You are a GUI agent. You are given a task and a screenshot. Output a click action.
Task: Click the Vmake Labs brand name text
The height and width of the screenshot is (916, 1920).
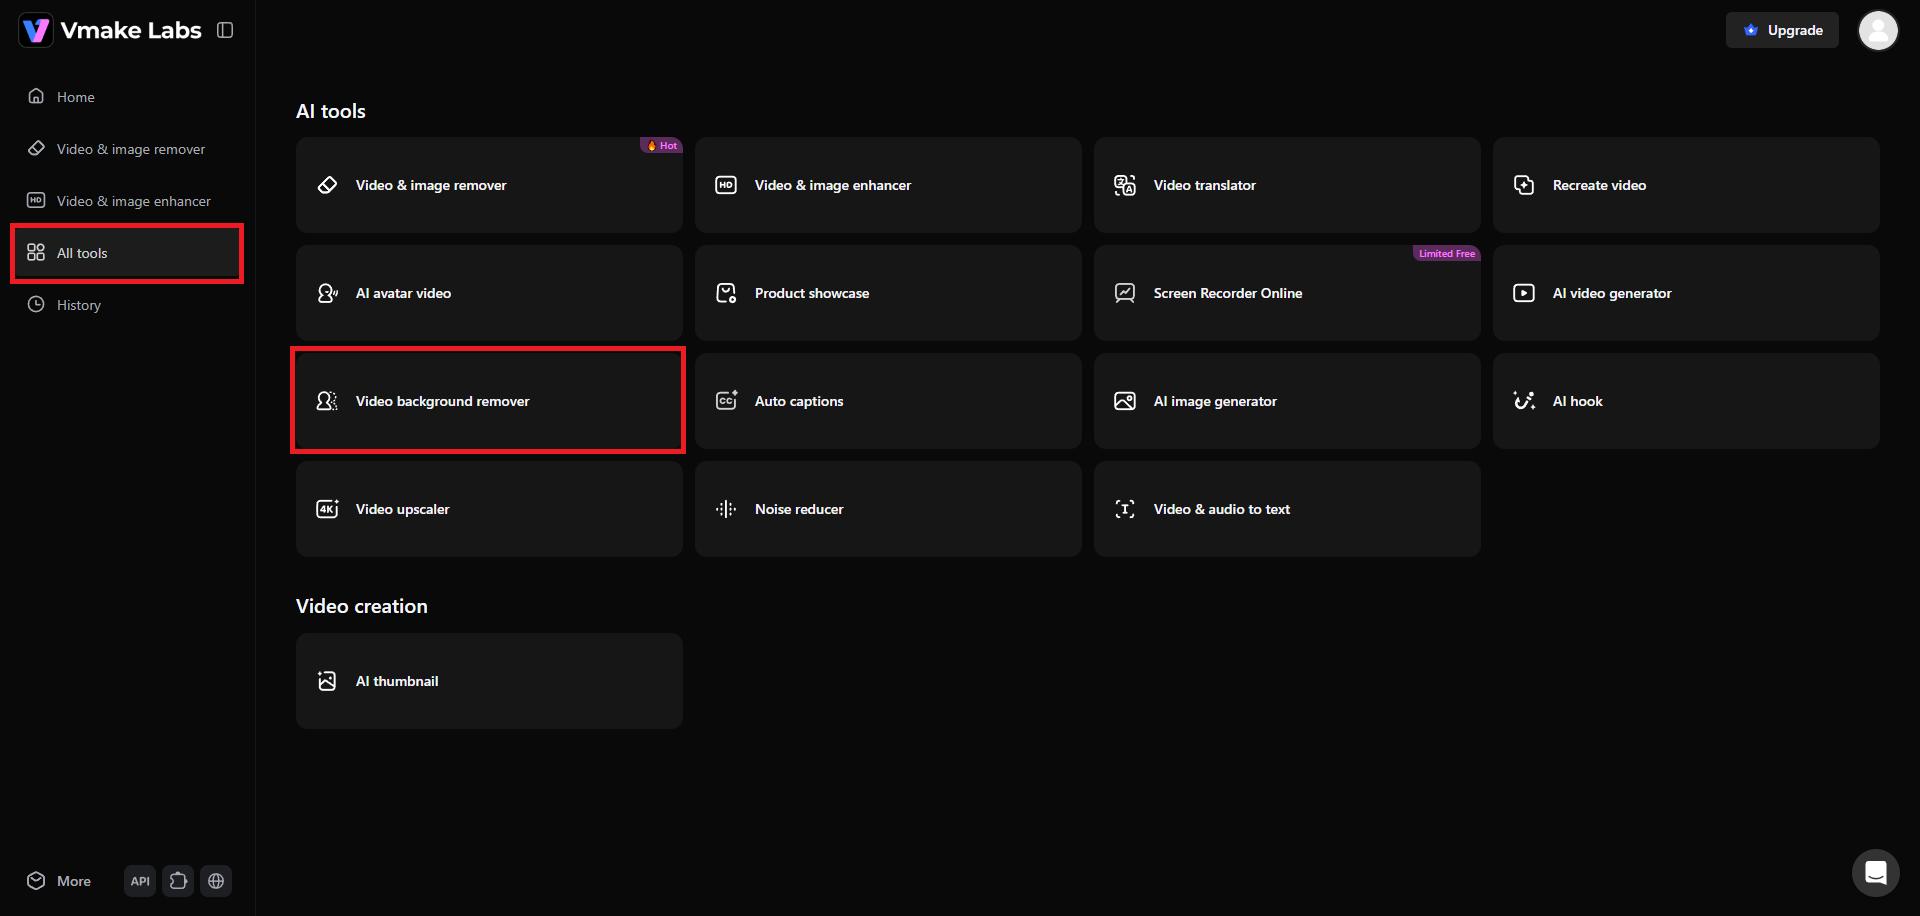pyautogui.click(x=131, y=30)
